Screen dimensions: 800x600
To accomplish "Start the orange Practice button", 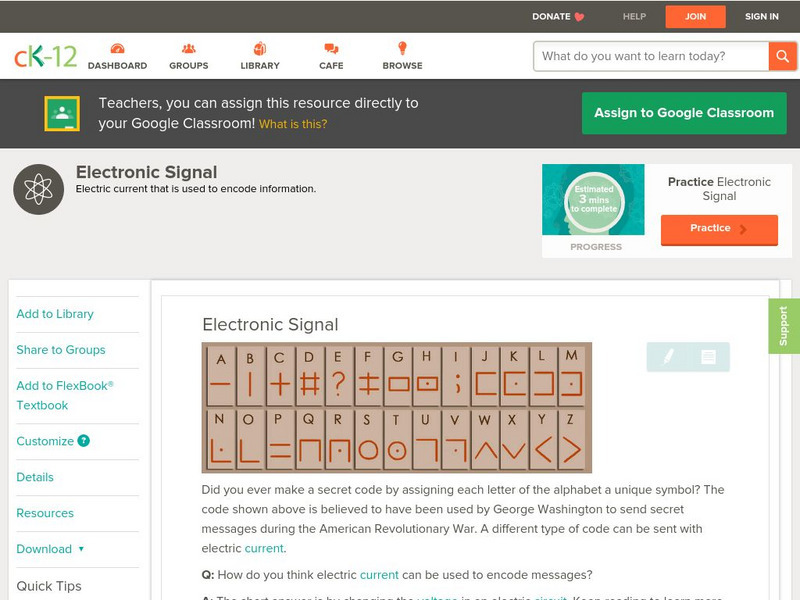I will click(718, 229).
